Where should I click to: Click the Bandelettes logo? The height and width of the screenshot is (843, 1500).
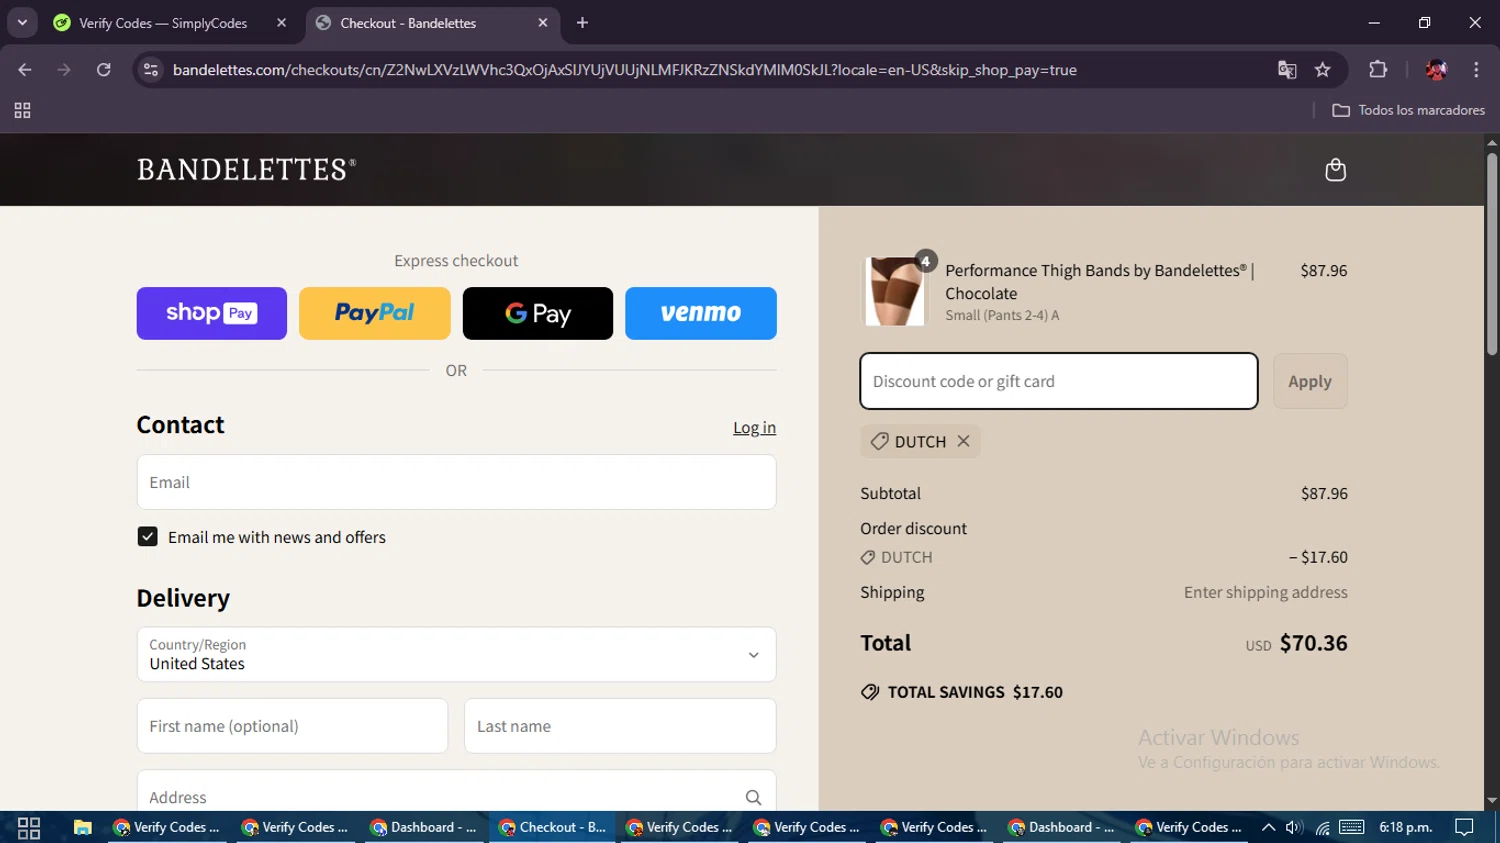(246, 170)
